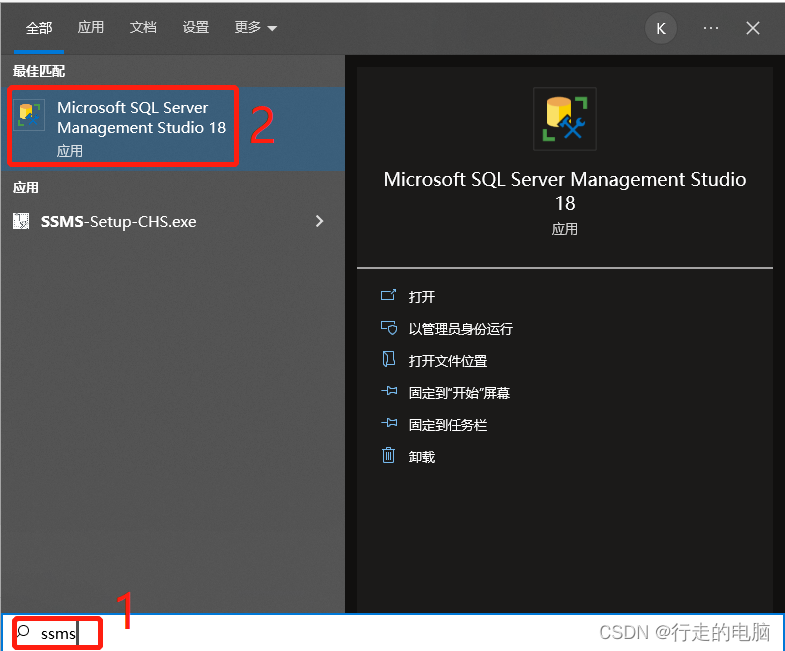Choose 以管理员身份运行
The image size is (785, 651).
point(461,329)
